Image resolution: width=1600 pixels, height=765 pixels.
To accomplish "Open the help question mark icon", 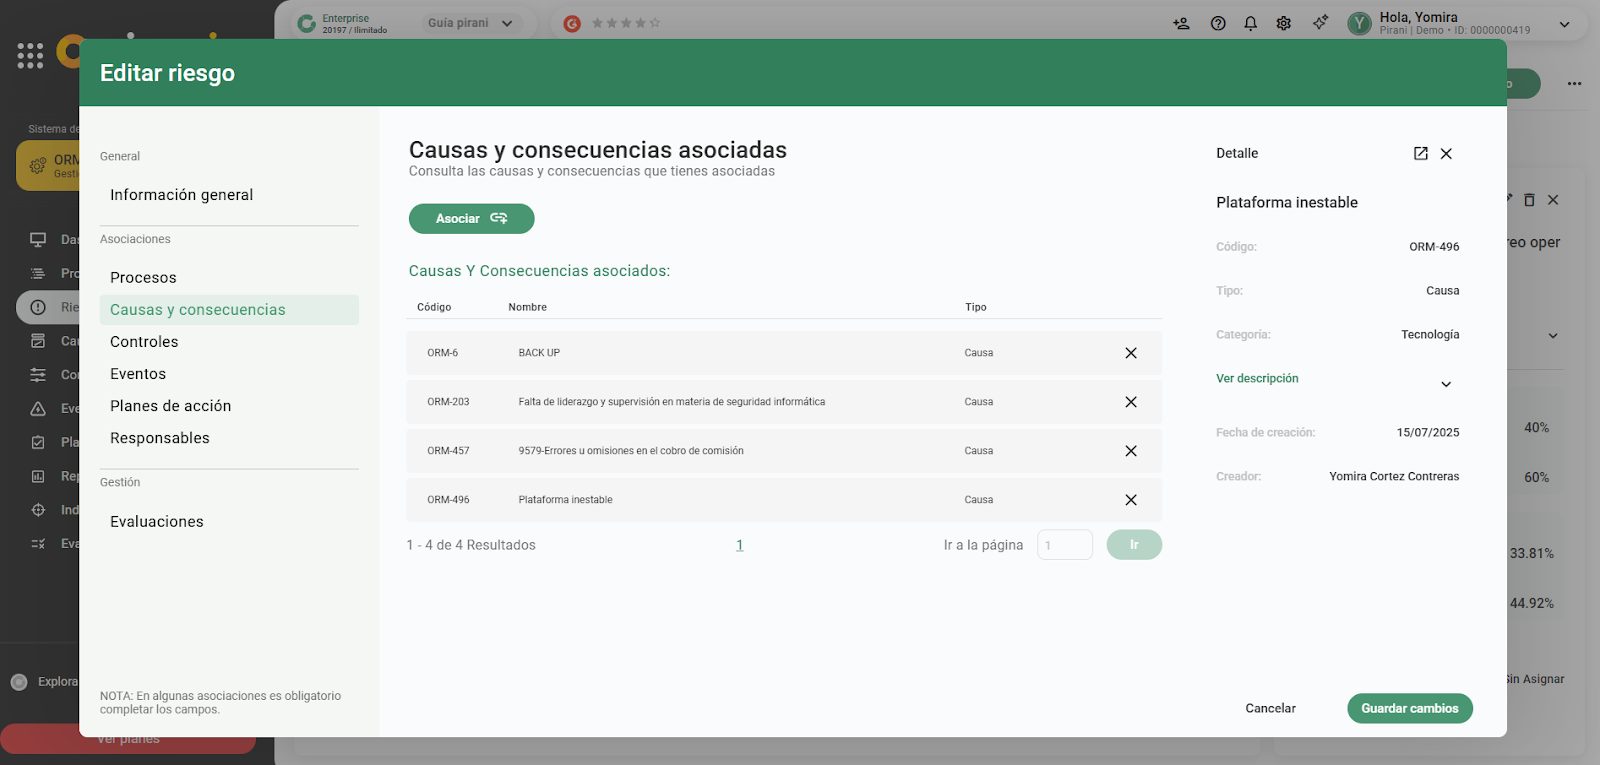I will 1218,23.
